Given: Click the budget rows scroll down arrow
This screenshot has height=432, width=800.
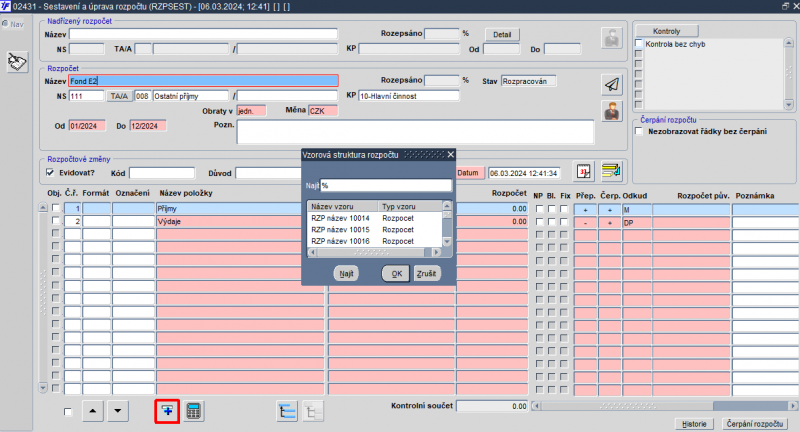Looking at the screenshot, I should (43, 388).
